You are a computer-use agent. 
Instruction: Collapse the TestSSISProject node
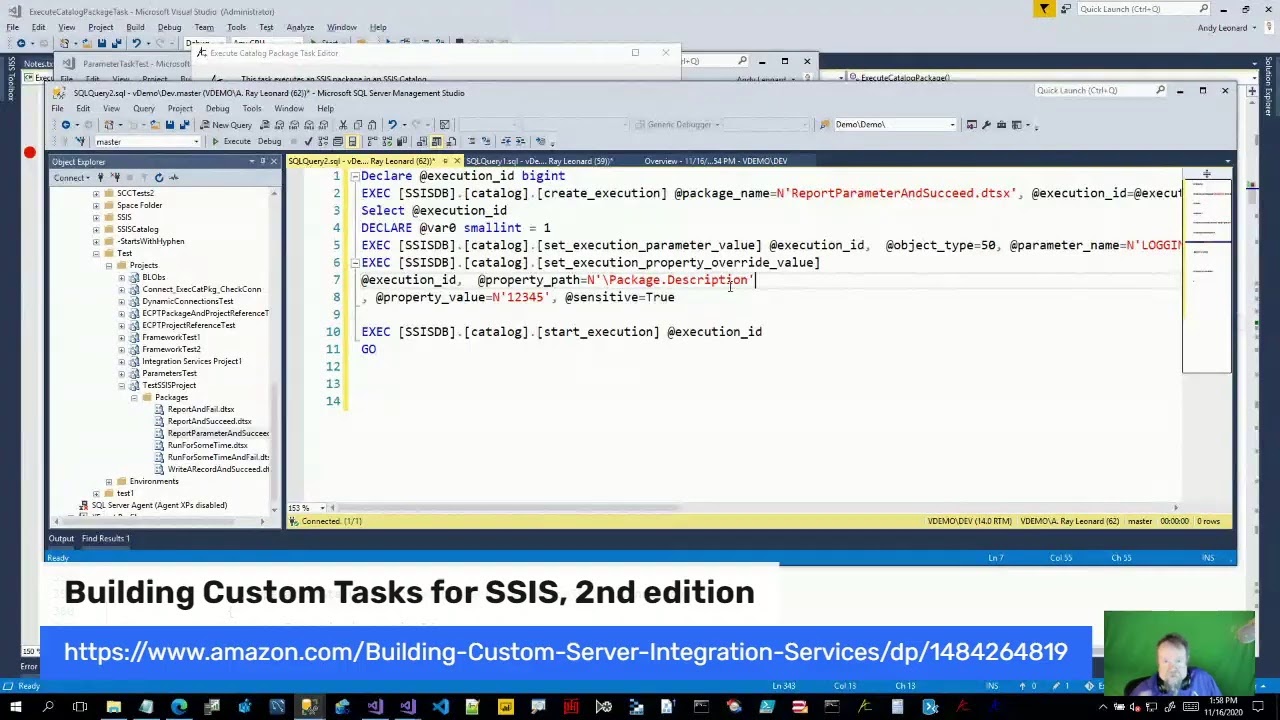(x=121, y=385)
